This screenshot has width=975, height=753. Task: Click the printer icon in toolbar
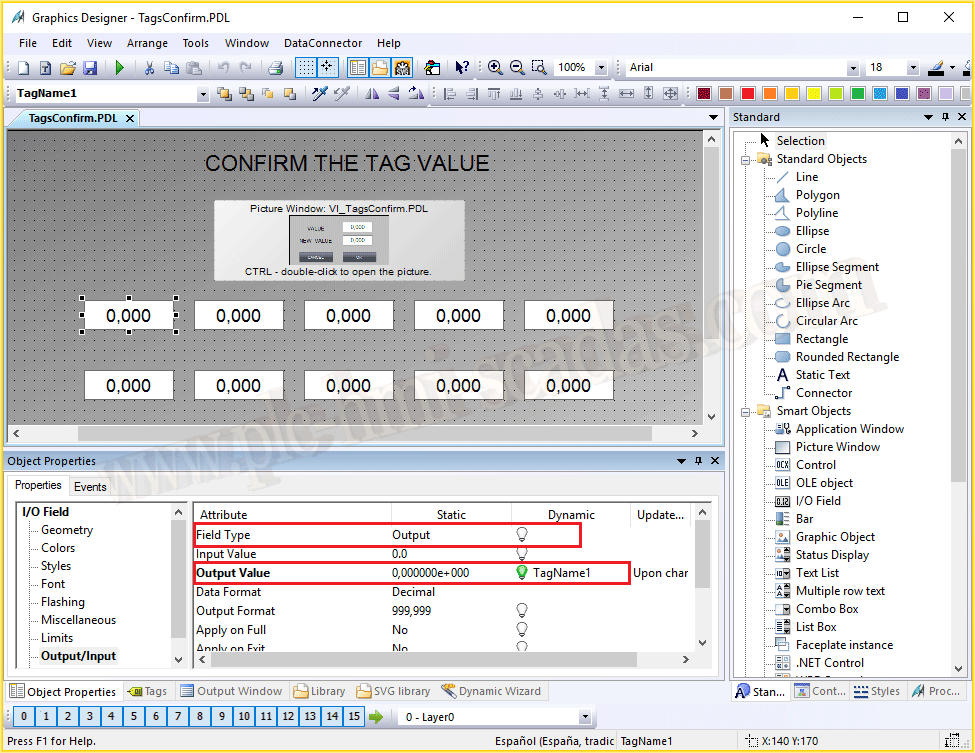[x=275, y=68]
